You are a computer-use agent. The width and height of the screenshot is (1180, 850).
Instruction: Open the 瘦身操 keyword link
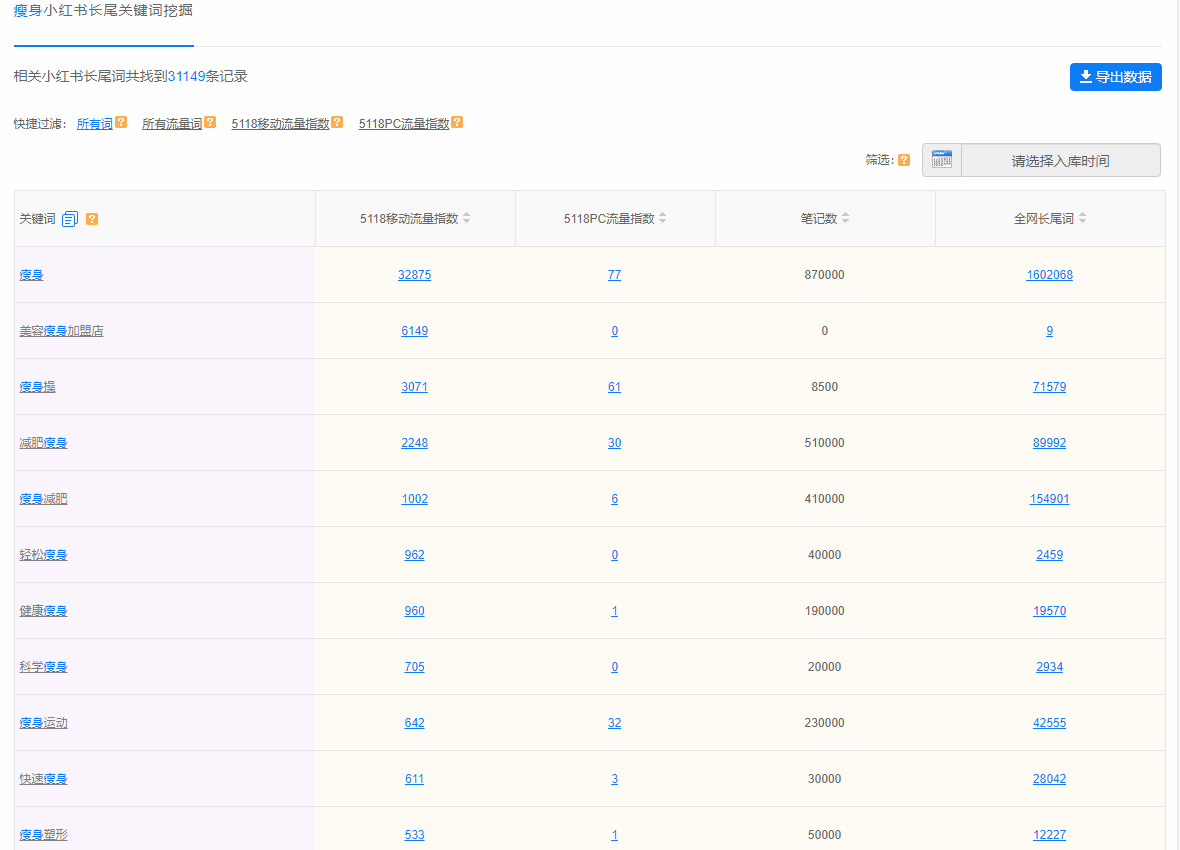[38, 387]
